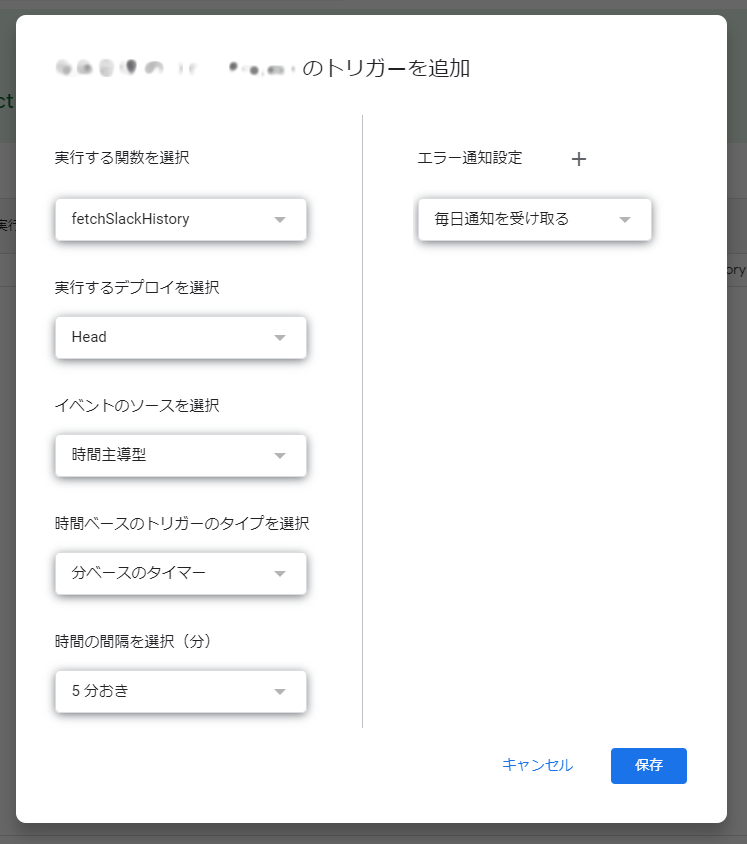Click the arrow icon beside 時間主導型

280,455
